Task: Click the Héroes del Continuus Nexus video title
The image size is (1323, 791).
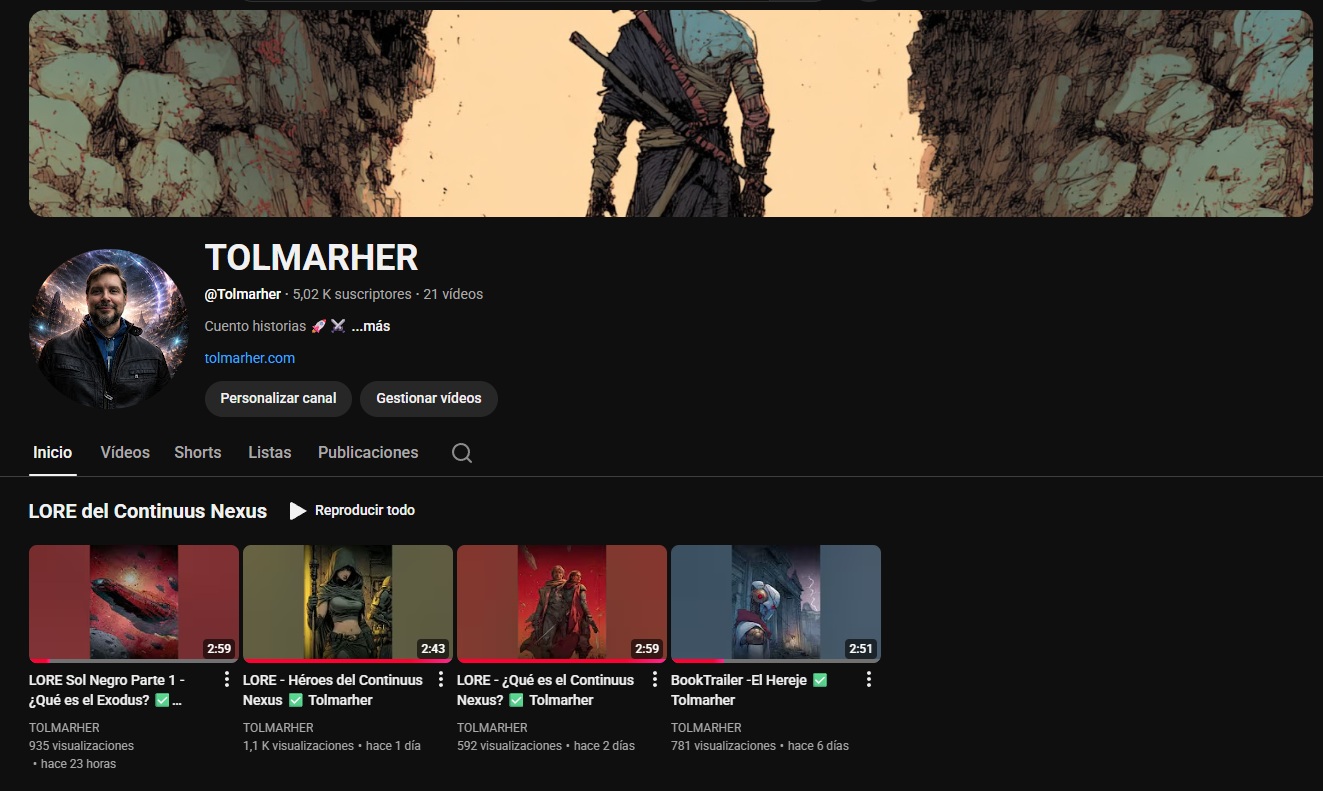Action: 333,689
